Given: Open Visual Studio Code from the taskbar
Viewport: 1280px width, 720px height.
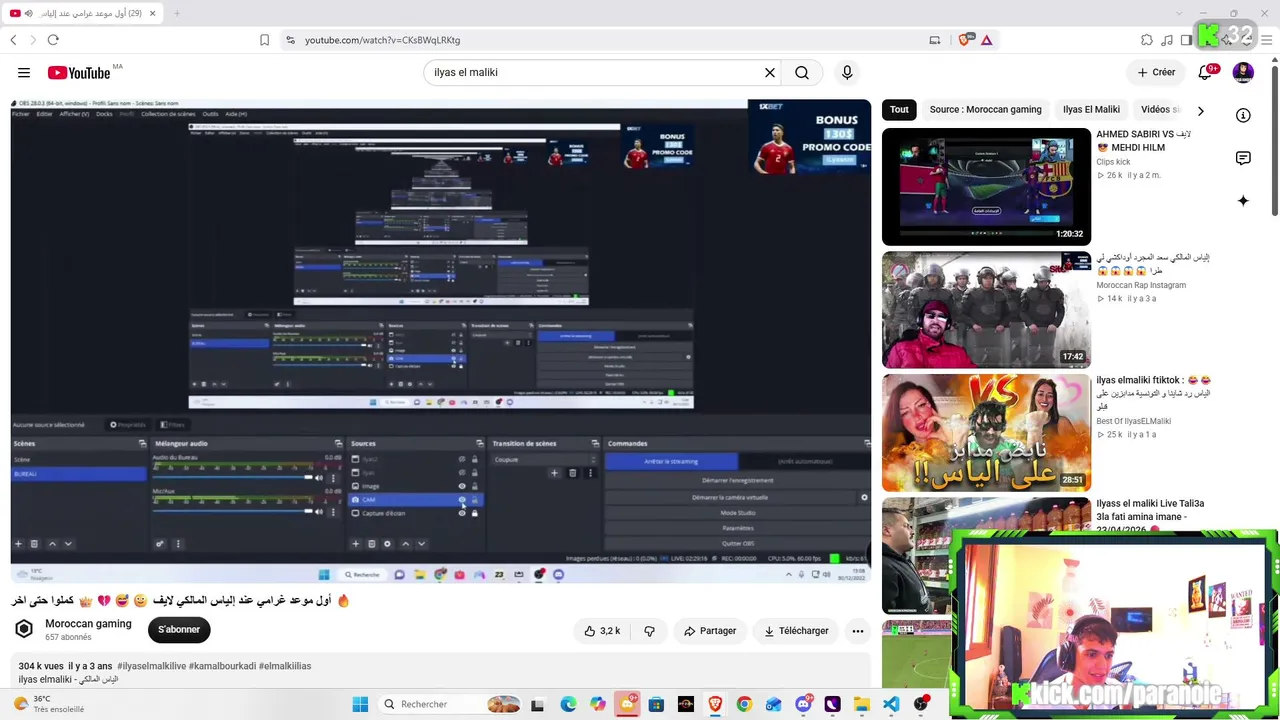Looking at the screenshot, I should 891,704.
